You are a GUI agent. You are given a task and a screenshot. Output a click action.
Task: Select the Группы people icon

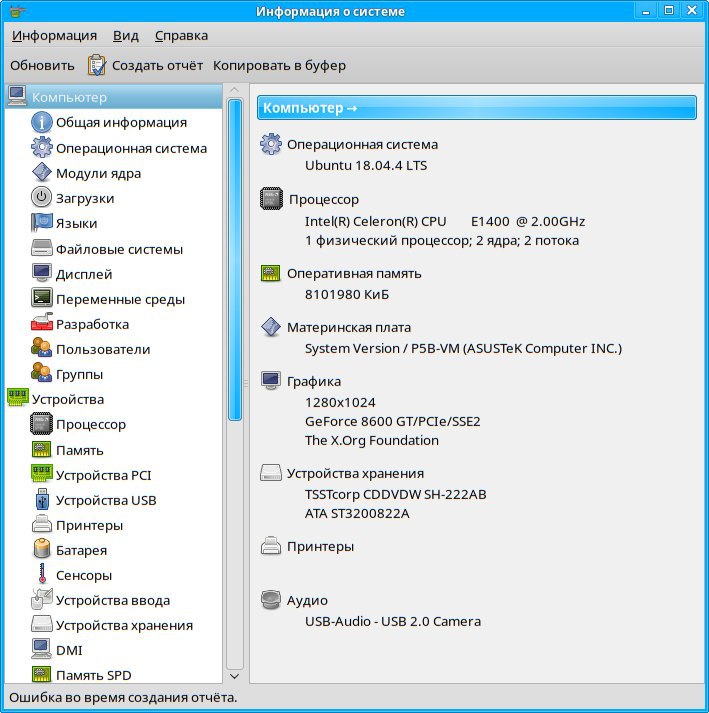tap(41, 373)
